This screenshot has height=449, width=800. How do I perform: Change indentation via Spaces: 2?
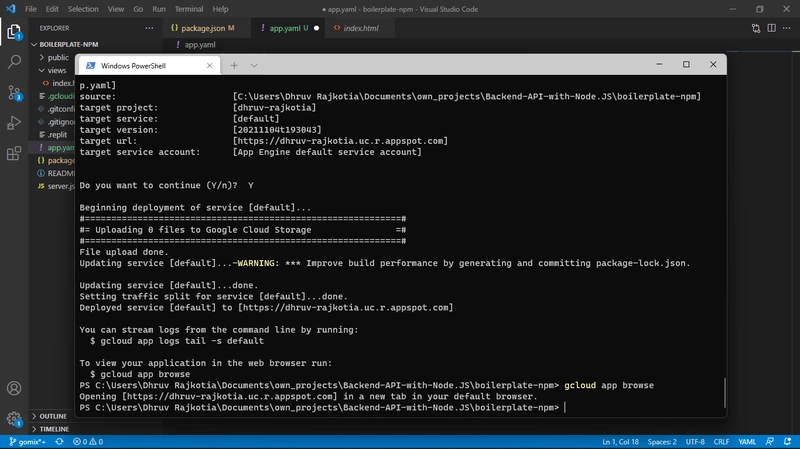(x=662, y=442)
